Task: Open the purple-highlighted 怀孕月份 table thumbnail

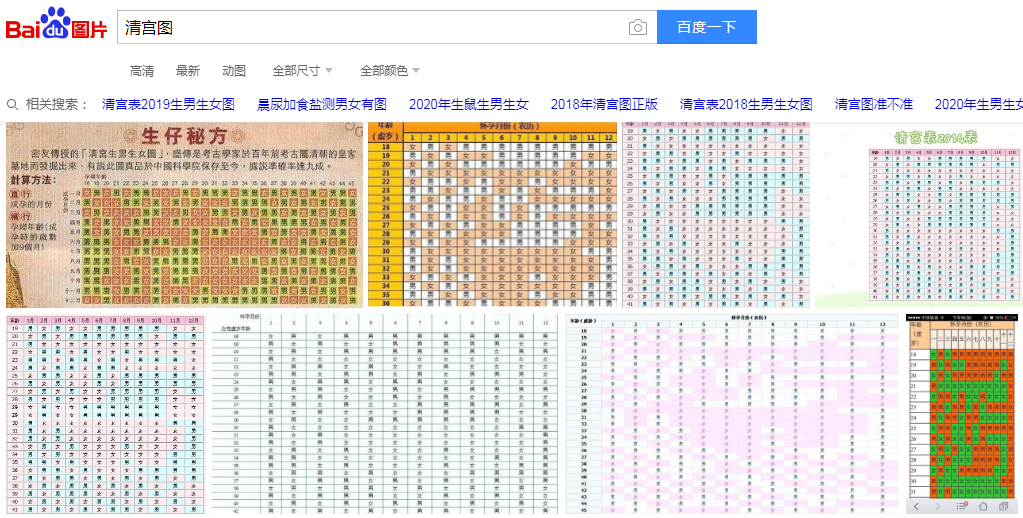Action: tap(733, 414)
